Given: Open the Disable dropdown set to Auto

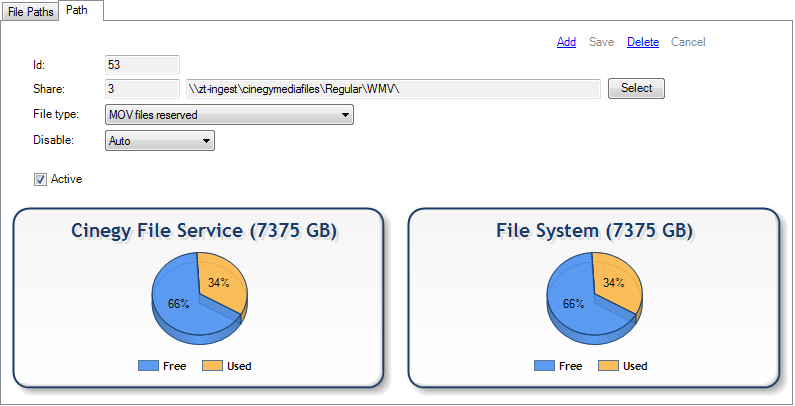Looking at the screenshot, I should click(x=160, y=141).
